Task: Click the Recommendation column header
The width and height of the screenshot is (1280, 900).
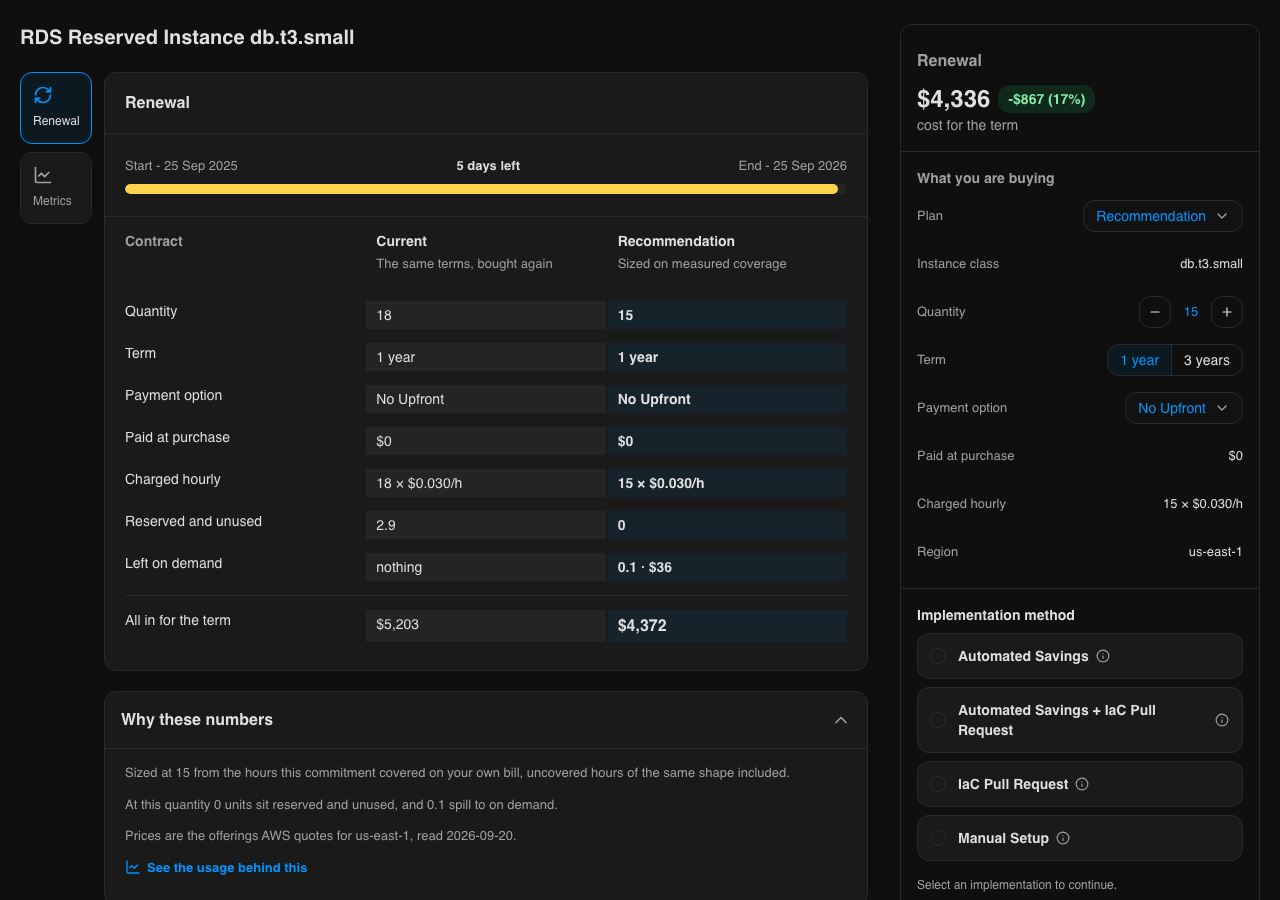Action: click(x=676, y=241)
